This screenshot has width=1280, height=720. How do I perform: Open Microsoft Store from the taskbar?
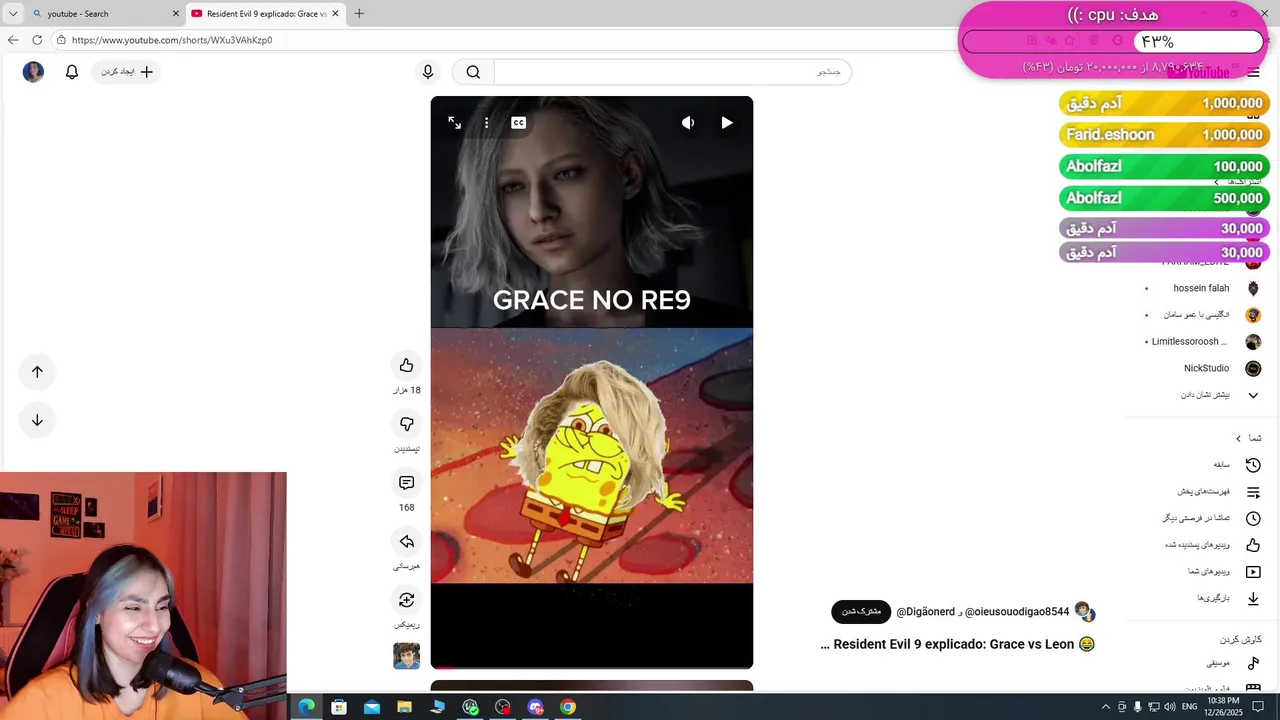pyautogui.click(x=339, y=707)
